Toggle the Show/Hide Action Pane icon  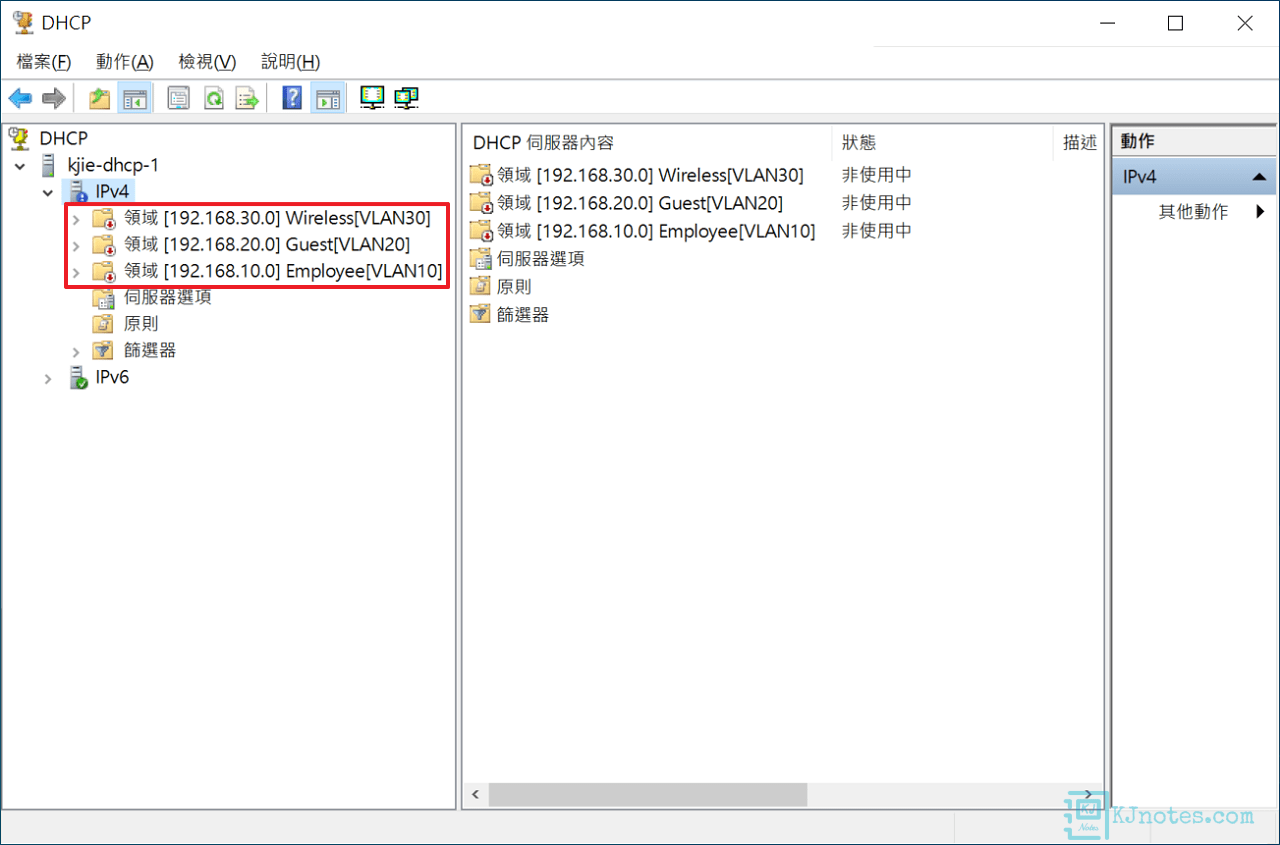pyautogui.click(x=327, y=98)
